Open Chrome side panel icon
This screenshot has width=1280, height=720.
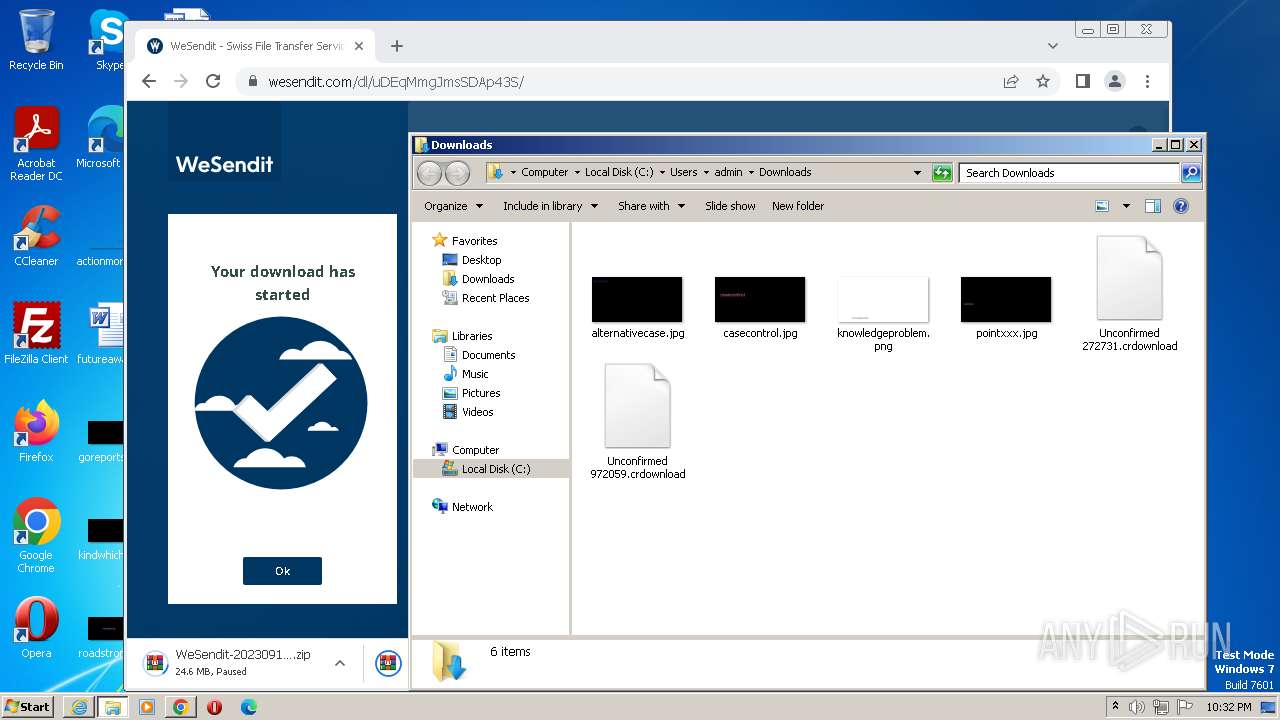tap(1082, 82)
